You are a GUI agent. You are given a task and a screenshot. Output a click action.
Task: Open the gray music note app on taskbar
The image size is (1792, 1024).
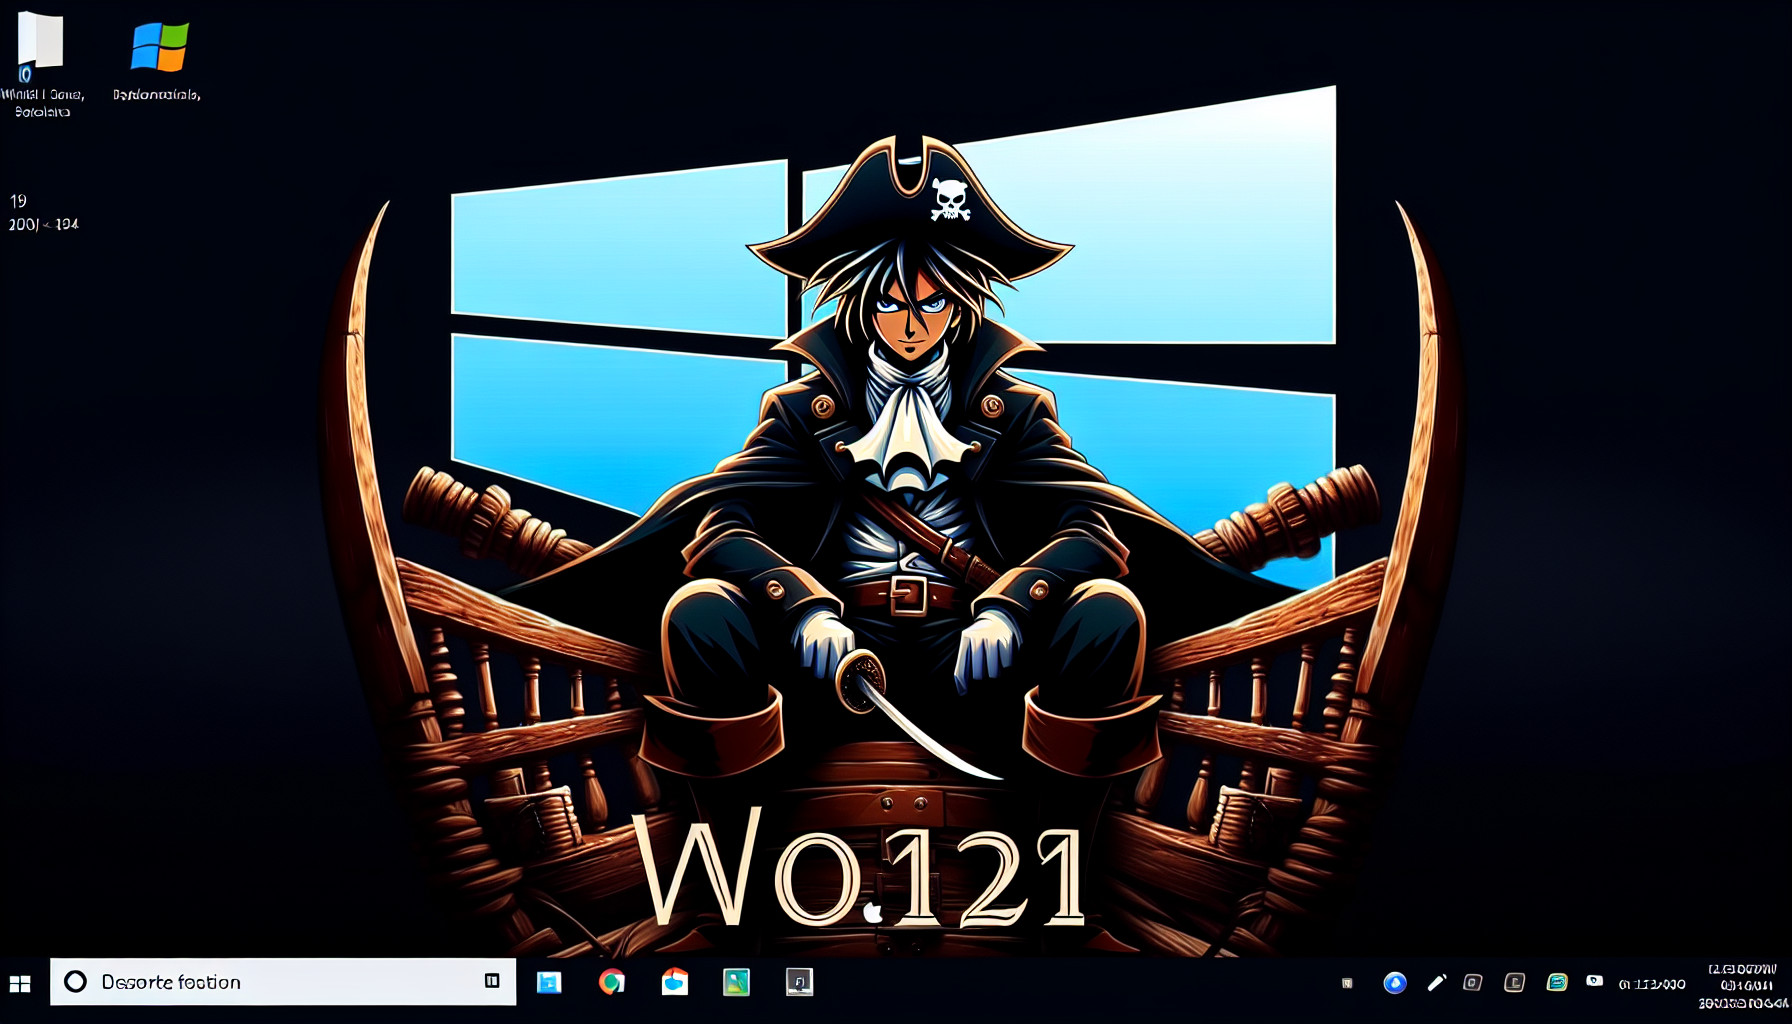pyautogui.click(x=799, y=982)
